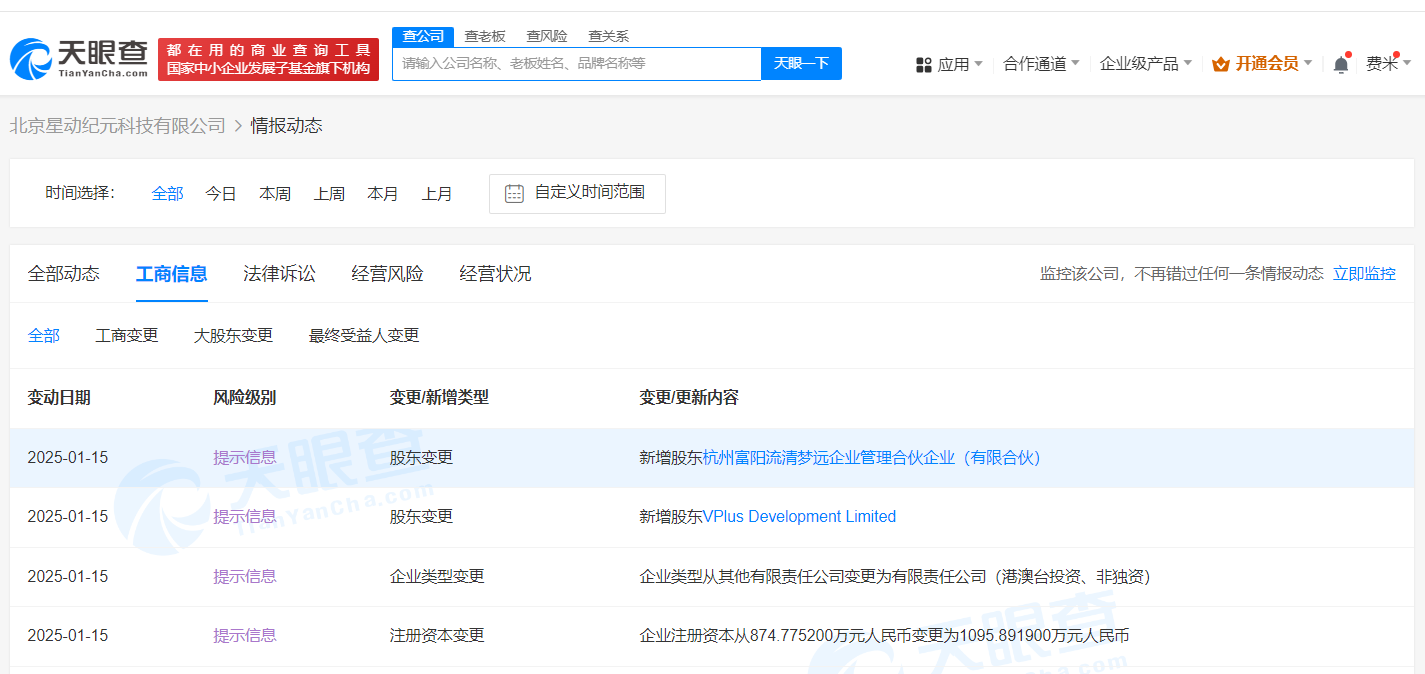
Task: Open the 开通会员 membership menu
Action: 1262,63
